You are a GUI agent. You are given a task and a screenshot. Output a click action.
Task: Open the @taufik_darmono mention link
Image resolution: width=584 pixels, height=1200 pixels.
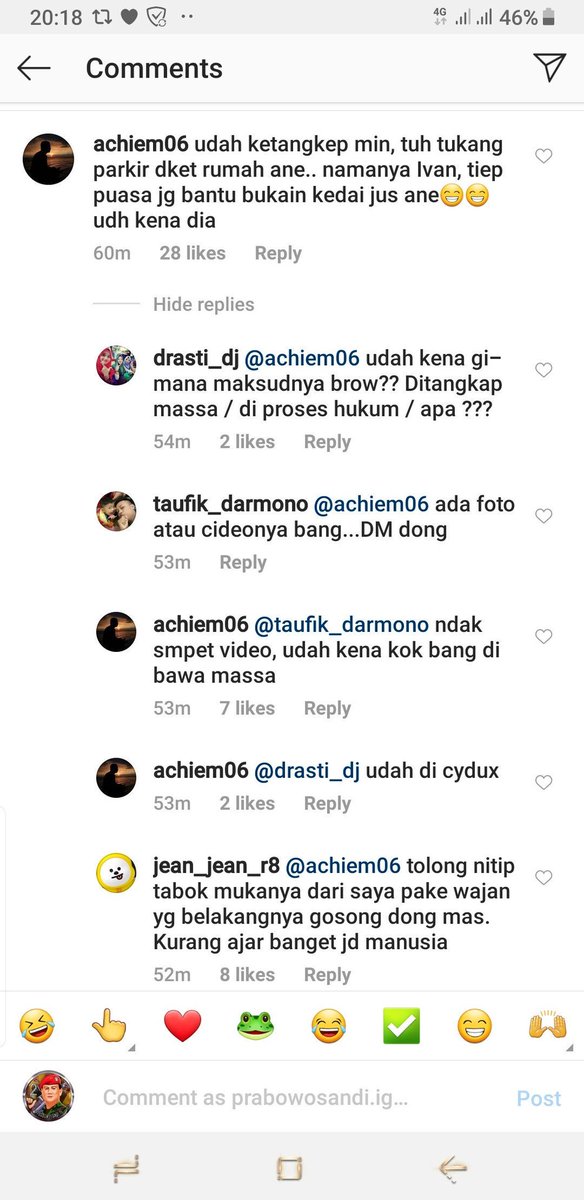point(341,624)
